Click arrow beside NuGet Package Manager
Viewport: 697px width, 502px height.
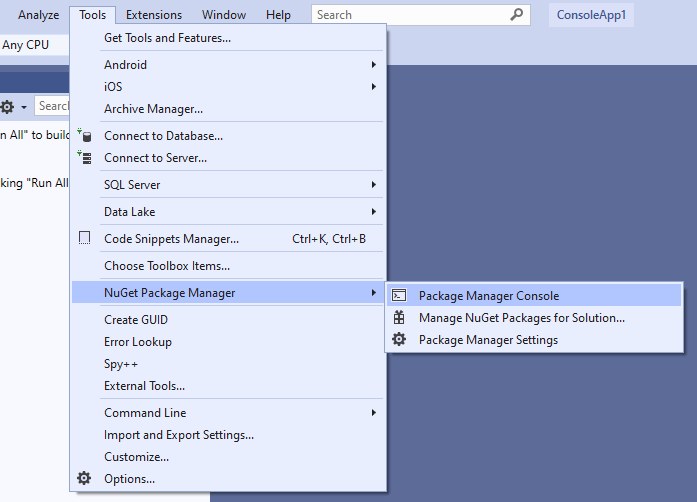[374, 293]
